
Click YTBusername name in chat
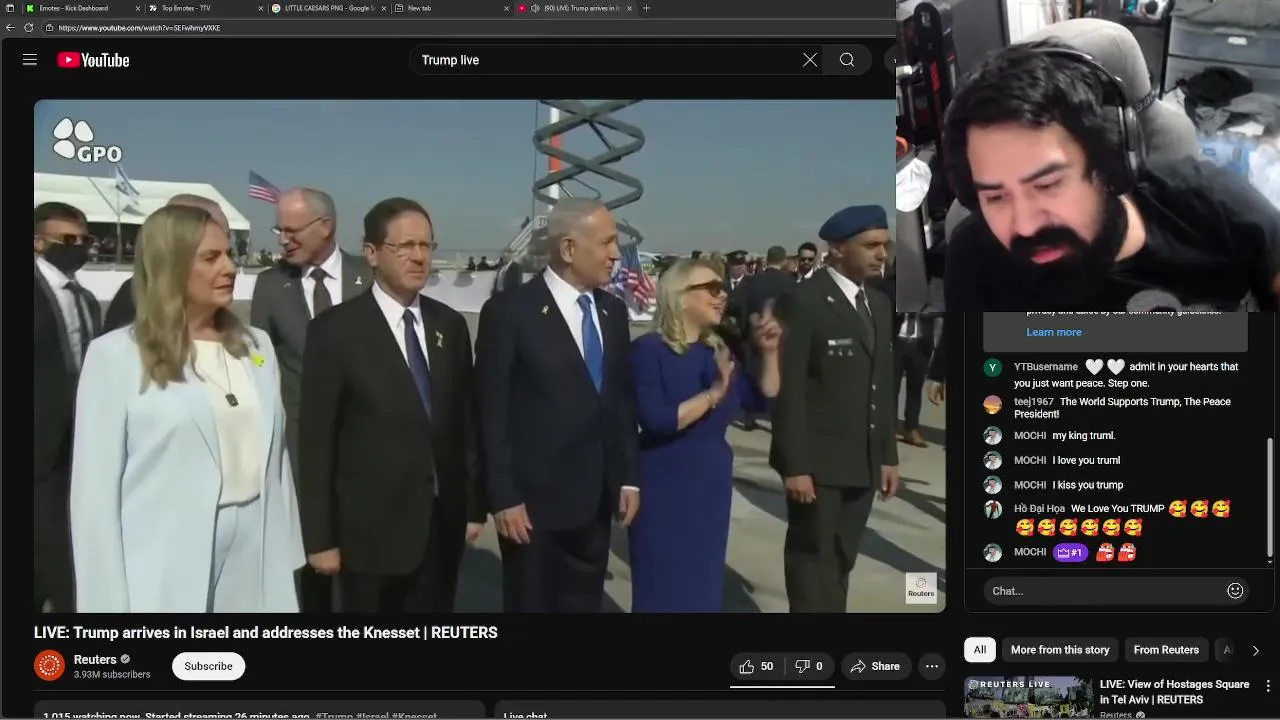pos(1046,367)
